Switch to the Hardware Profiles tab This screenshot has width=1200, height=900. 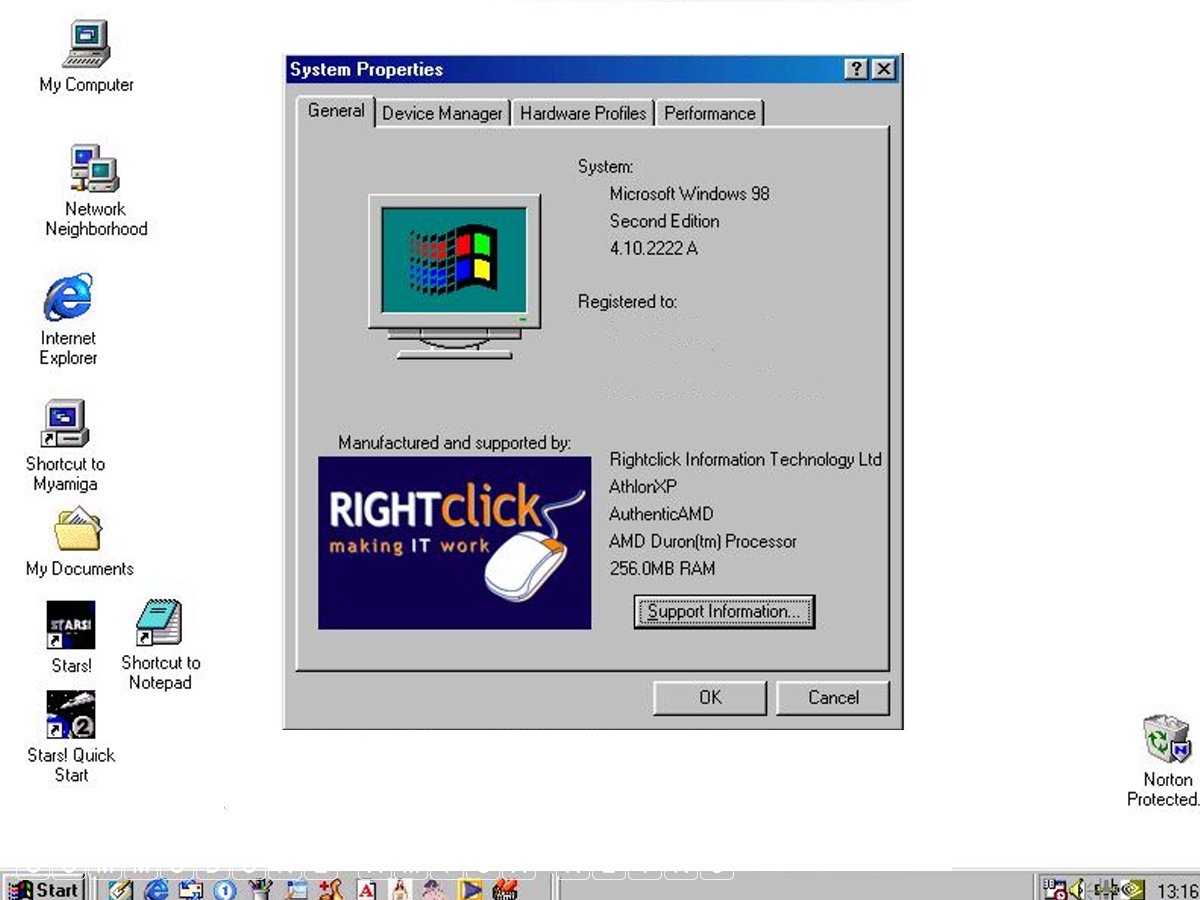click(x=583, y=114)
